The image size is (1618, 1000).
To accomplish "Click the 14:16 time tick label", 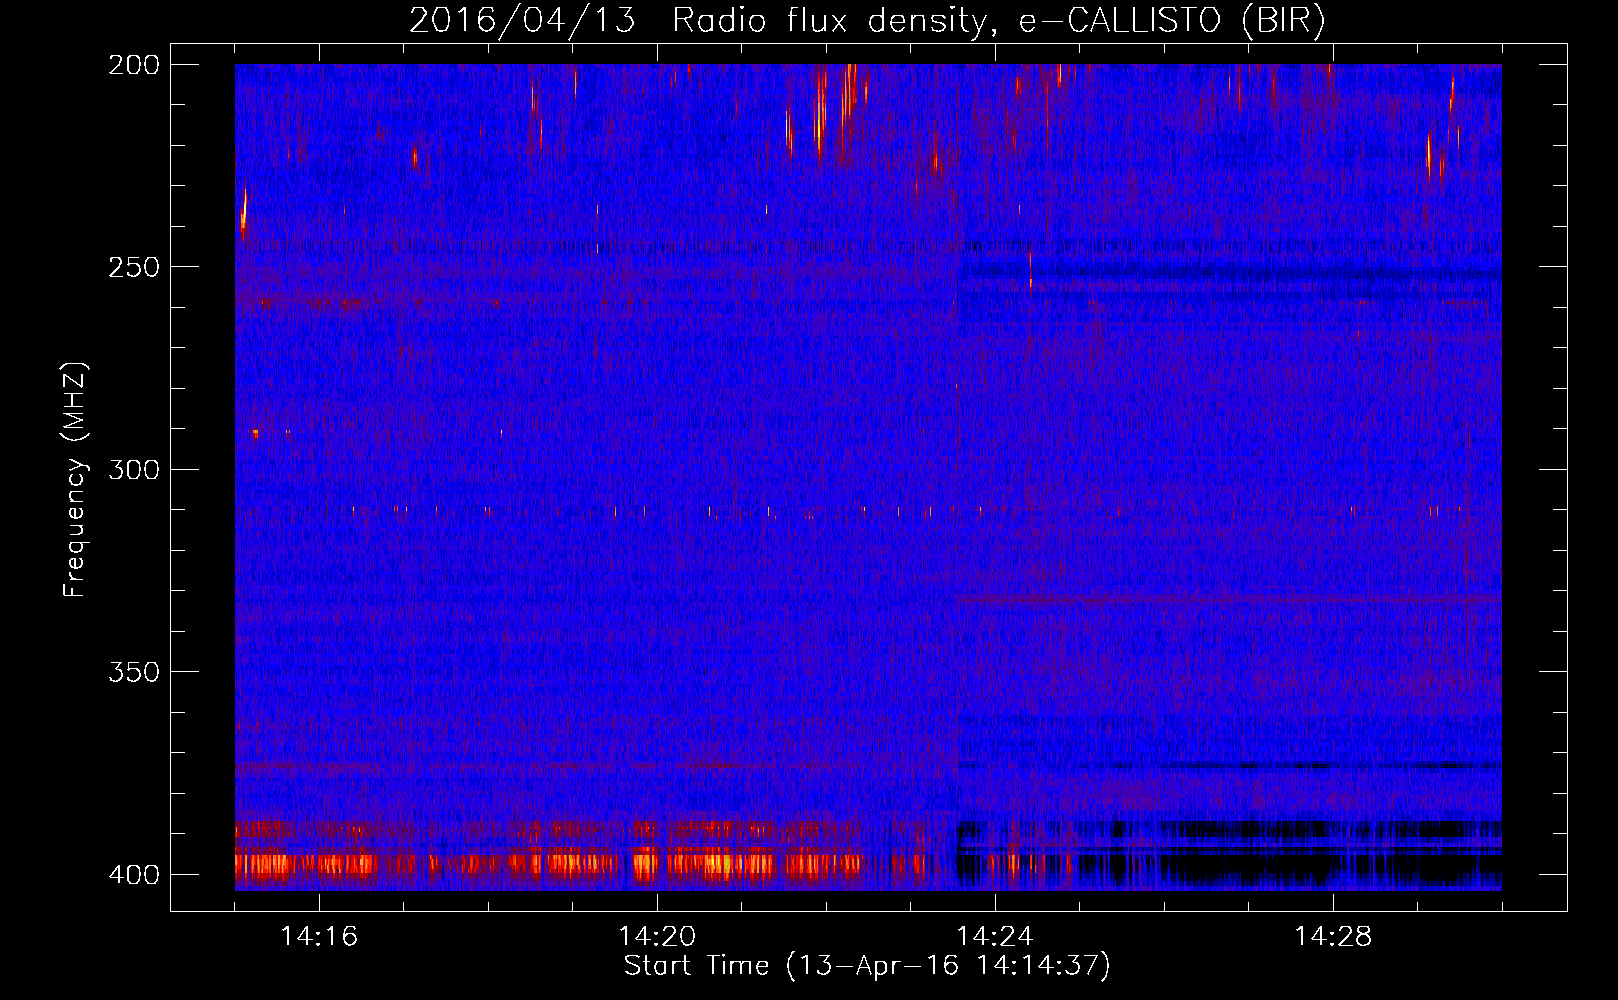I will 319,936.
